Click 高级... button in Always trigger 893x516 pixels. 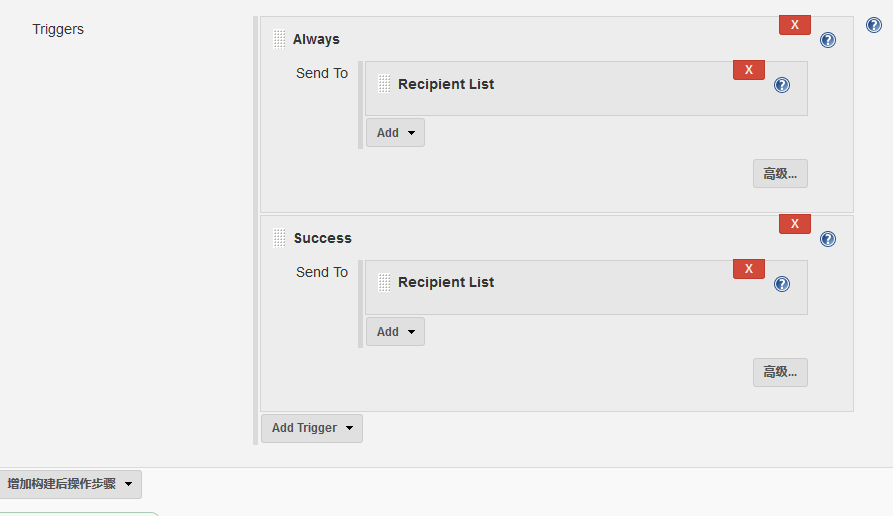click(780, 174)
